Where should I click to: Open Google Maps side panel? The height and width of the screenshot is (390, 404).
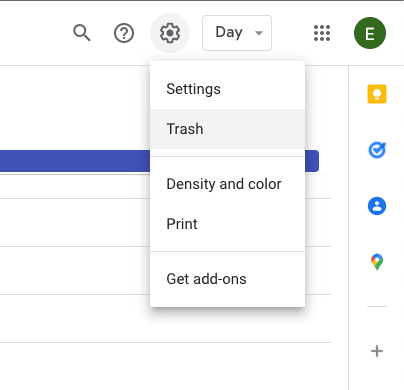(377, 262)
